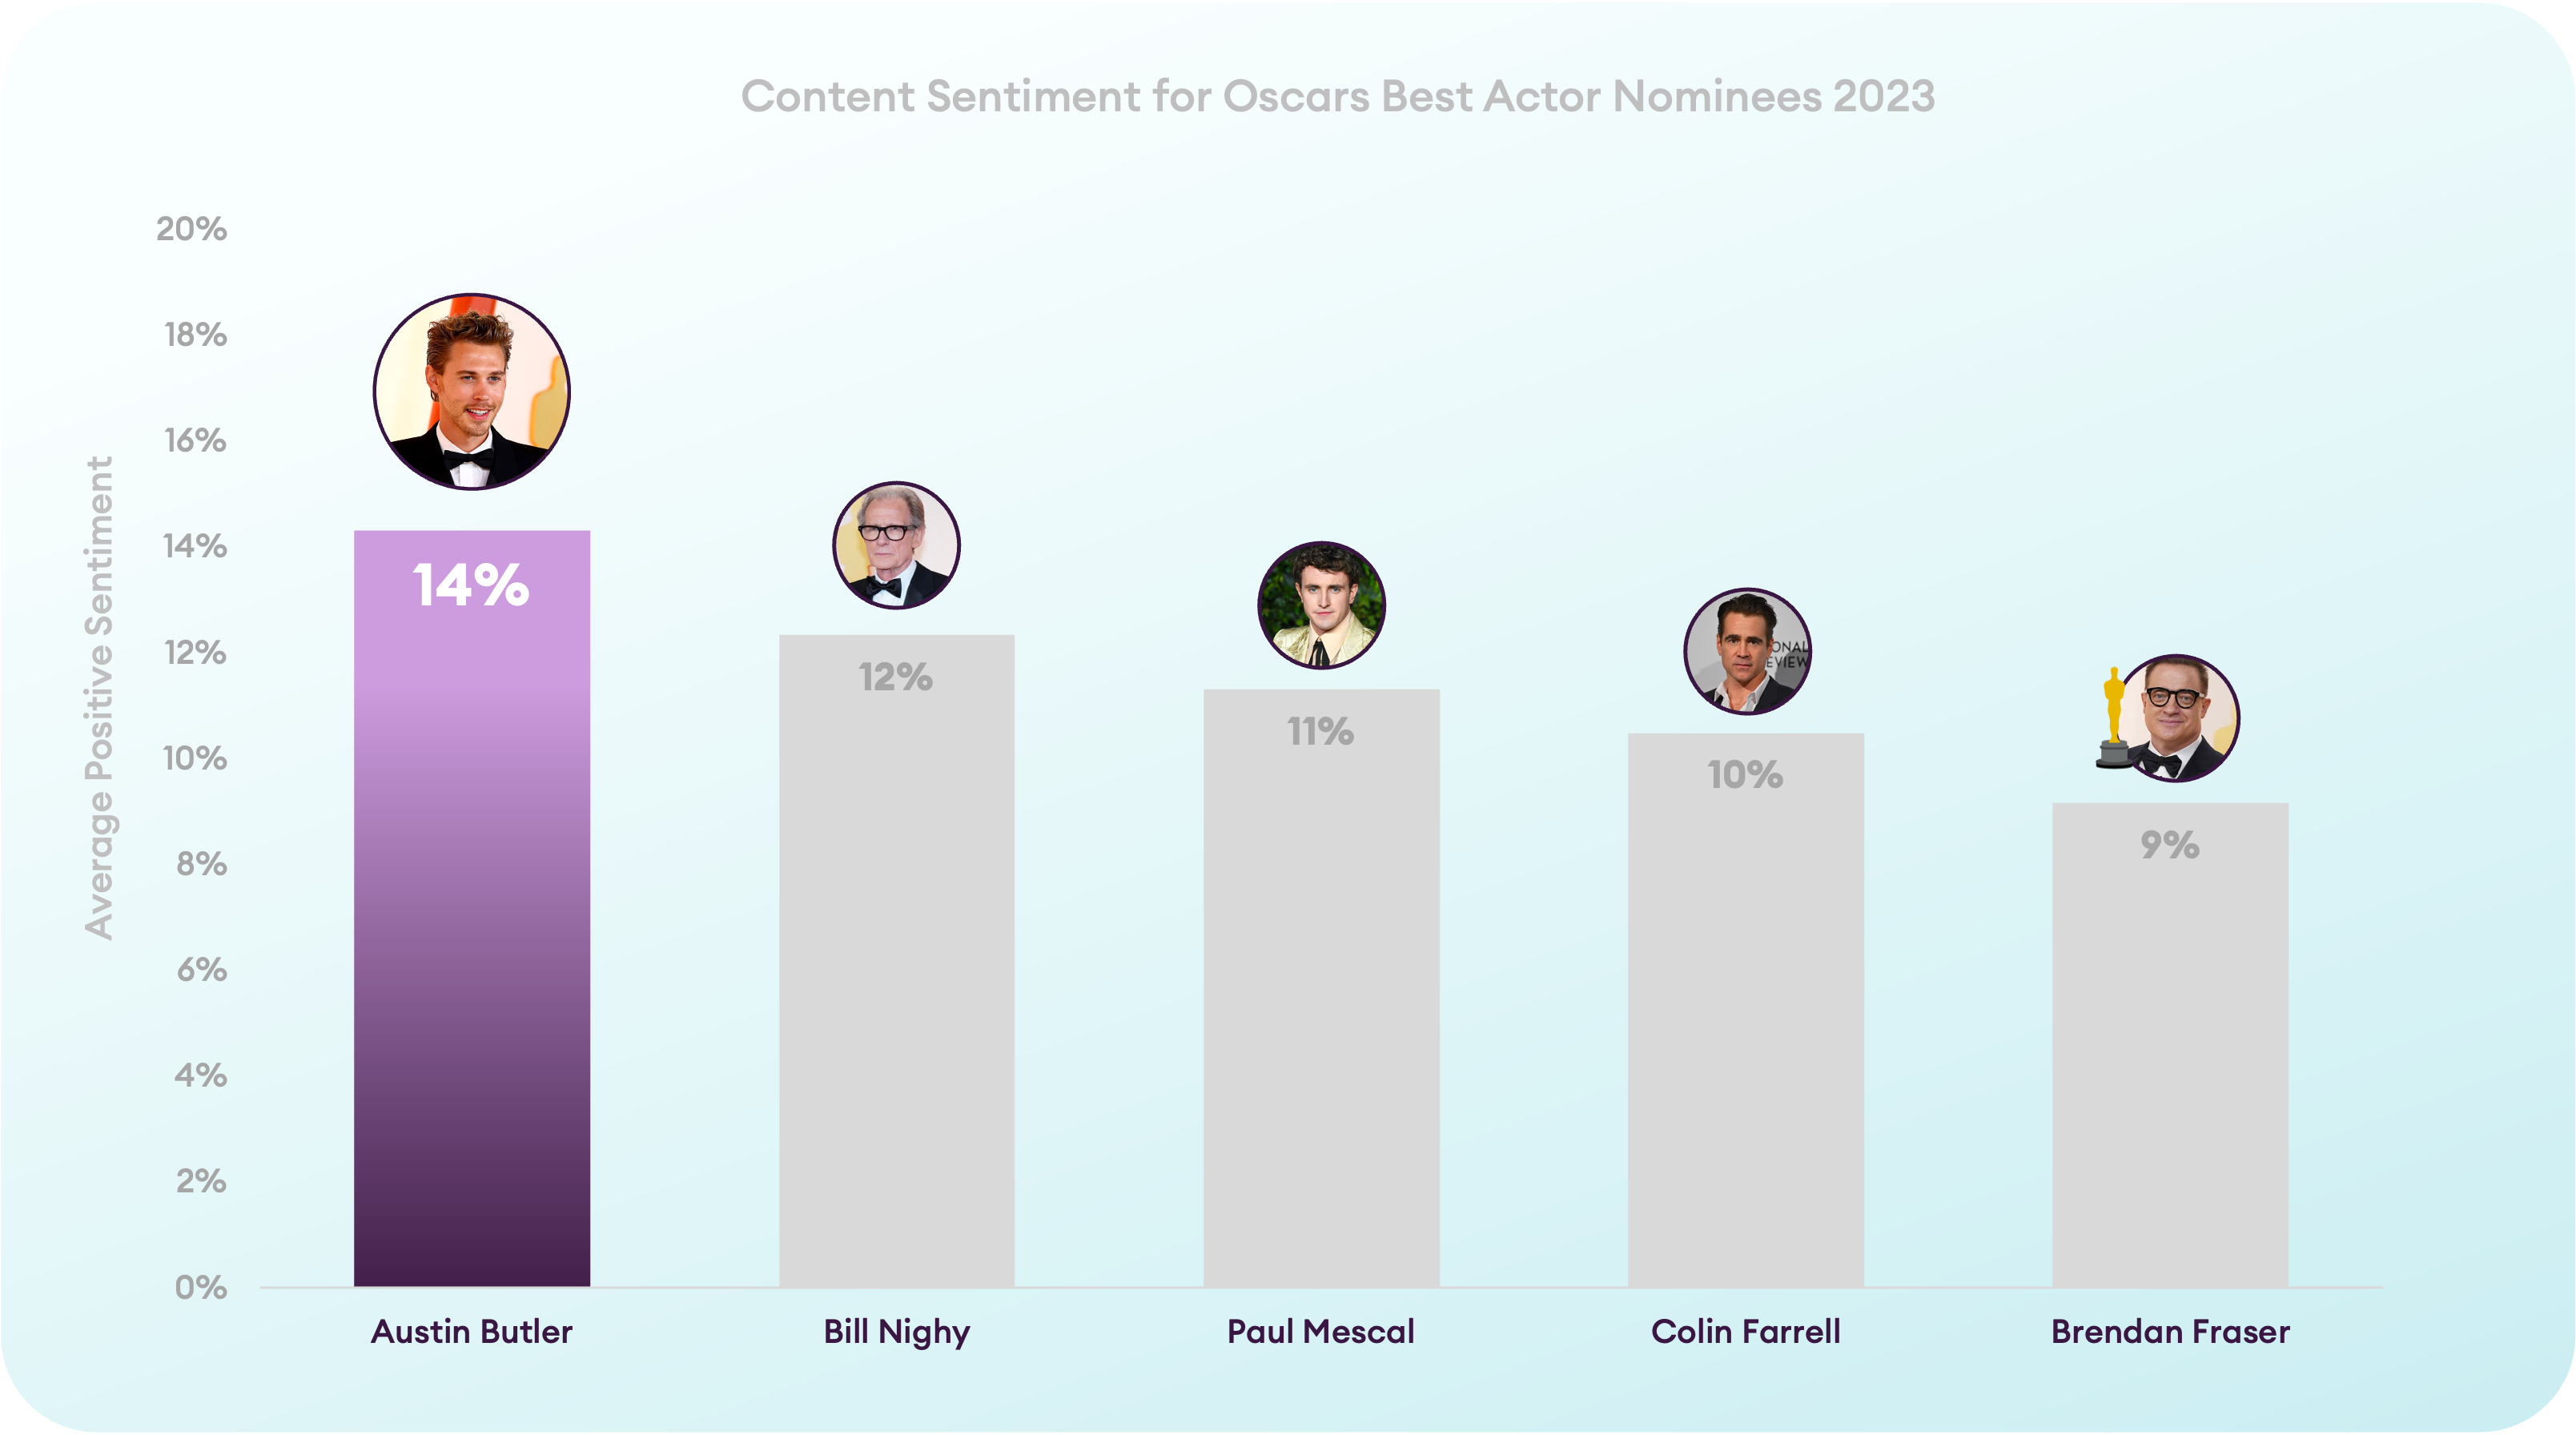The height and width of the screenshot is (1435, 2576).
Task: Select the grey 9% bar
Action: 2170,1045
